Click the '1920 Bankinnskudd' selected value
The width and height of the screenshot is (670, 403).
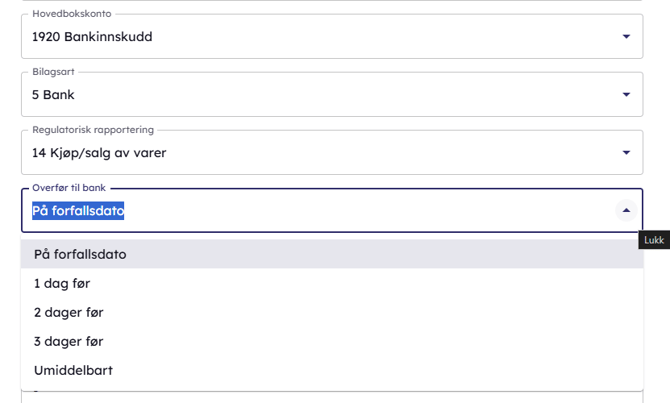tap(92, 37)
